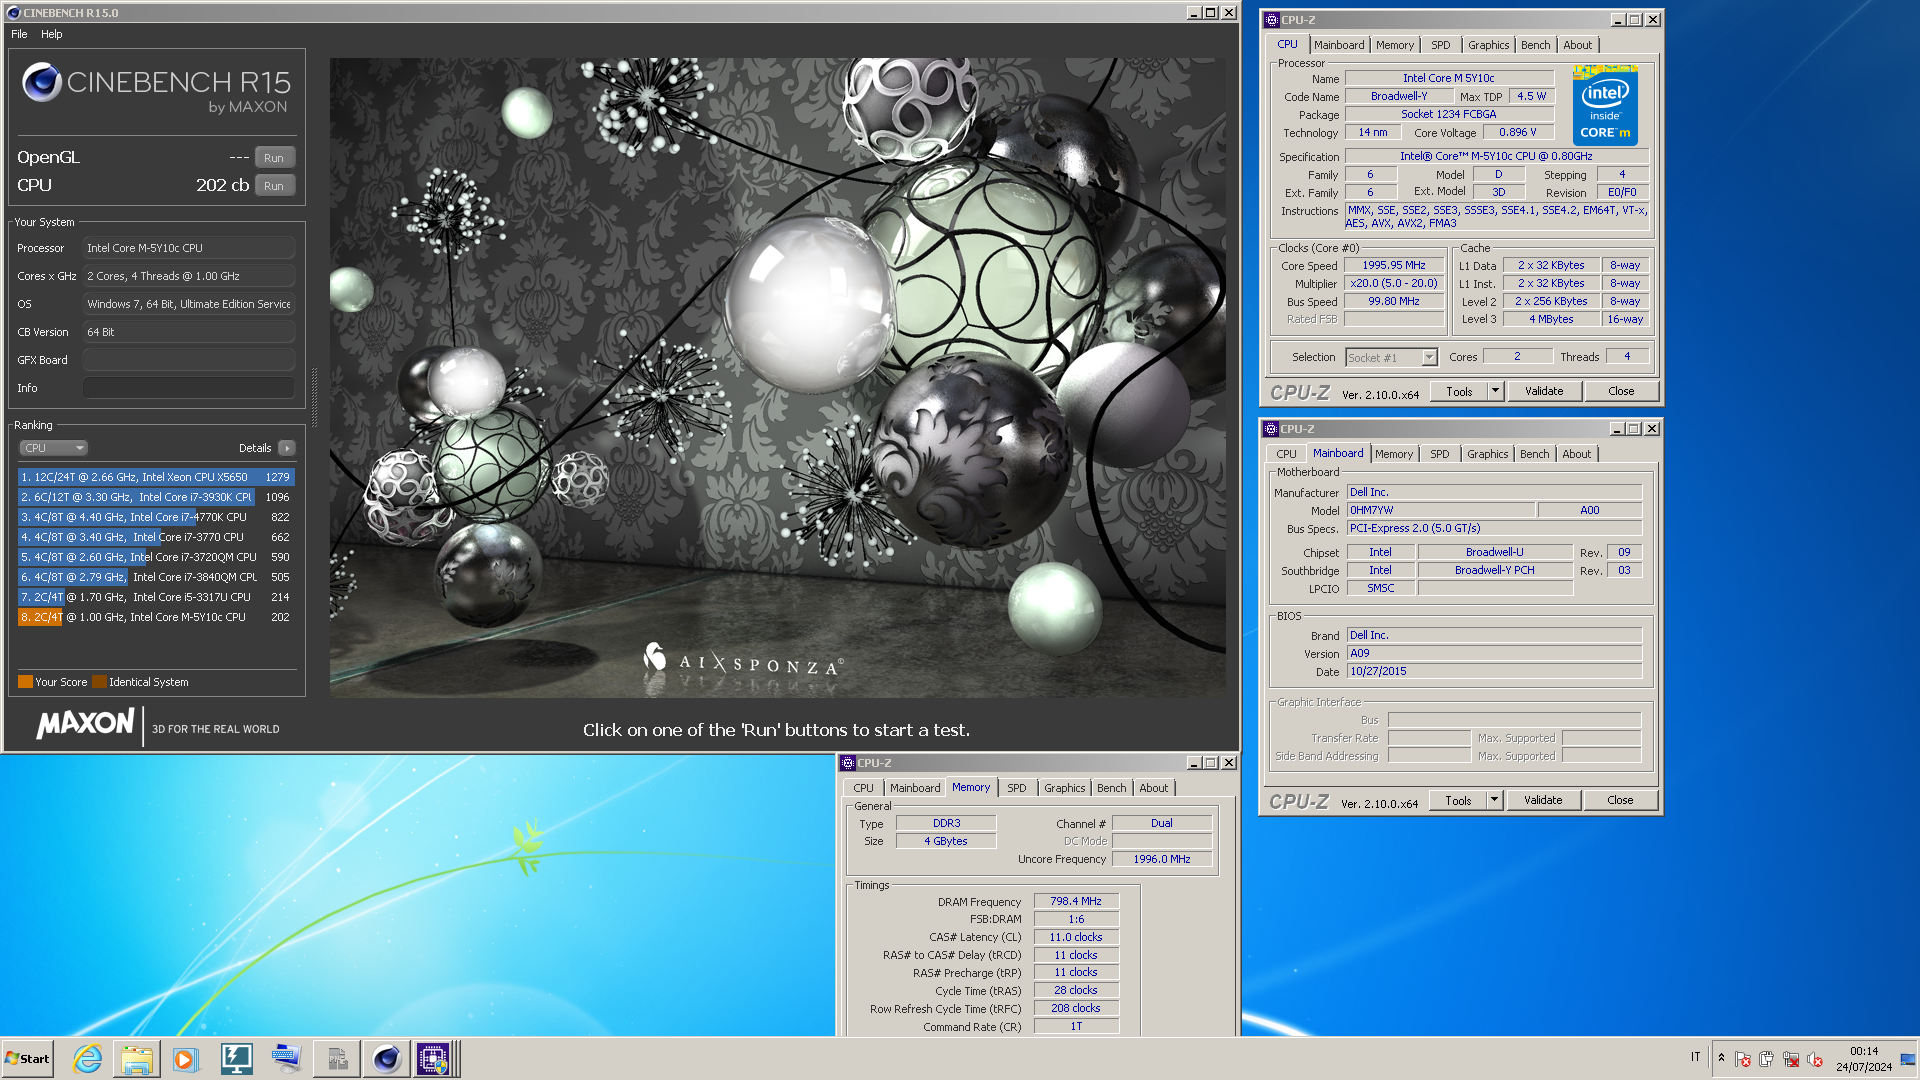
Task: Click Close button in the CPU-Z Mainboard window
Action: (x=1620, y=800)
